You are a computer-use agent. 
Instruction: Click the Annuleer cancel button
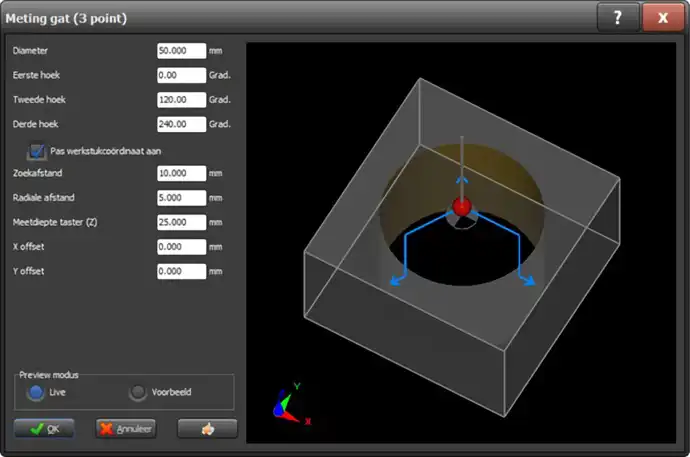pos(126,428)
